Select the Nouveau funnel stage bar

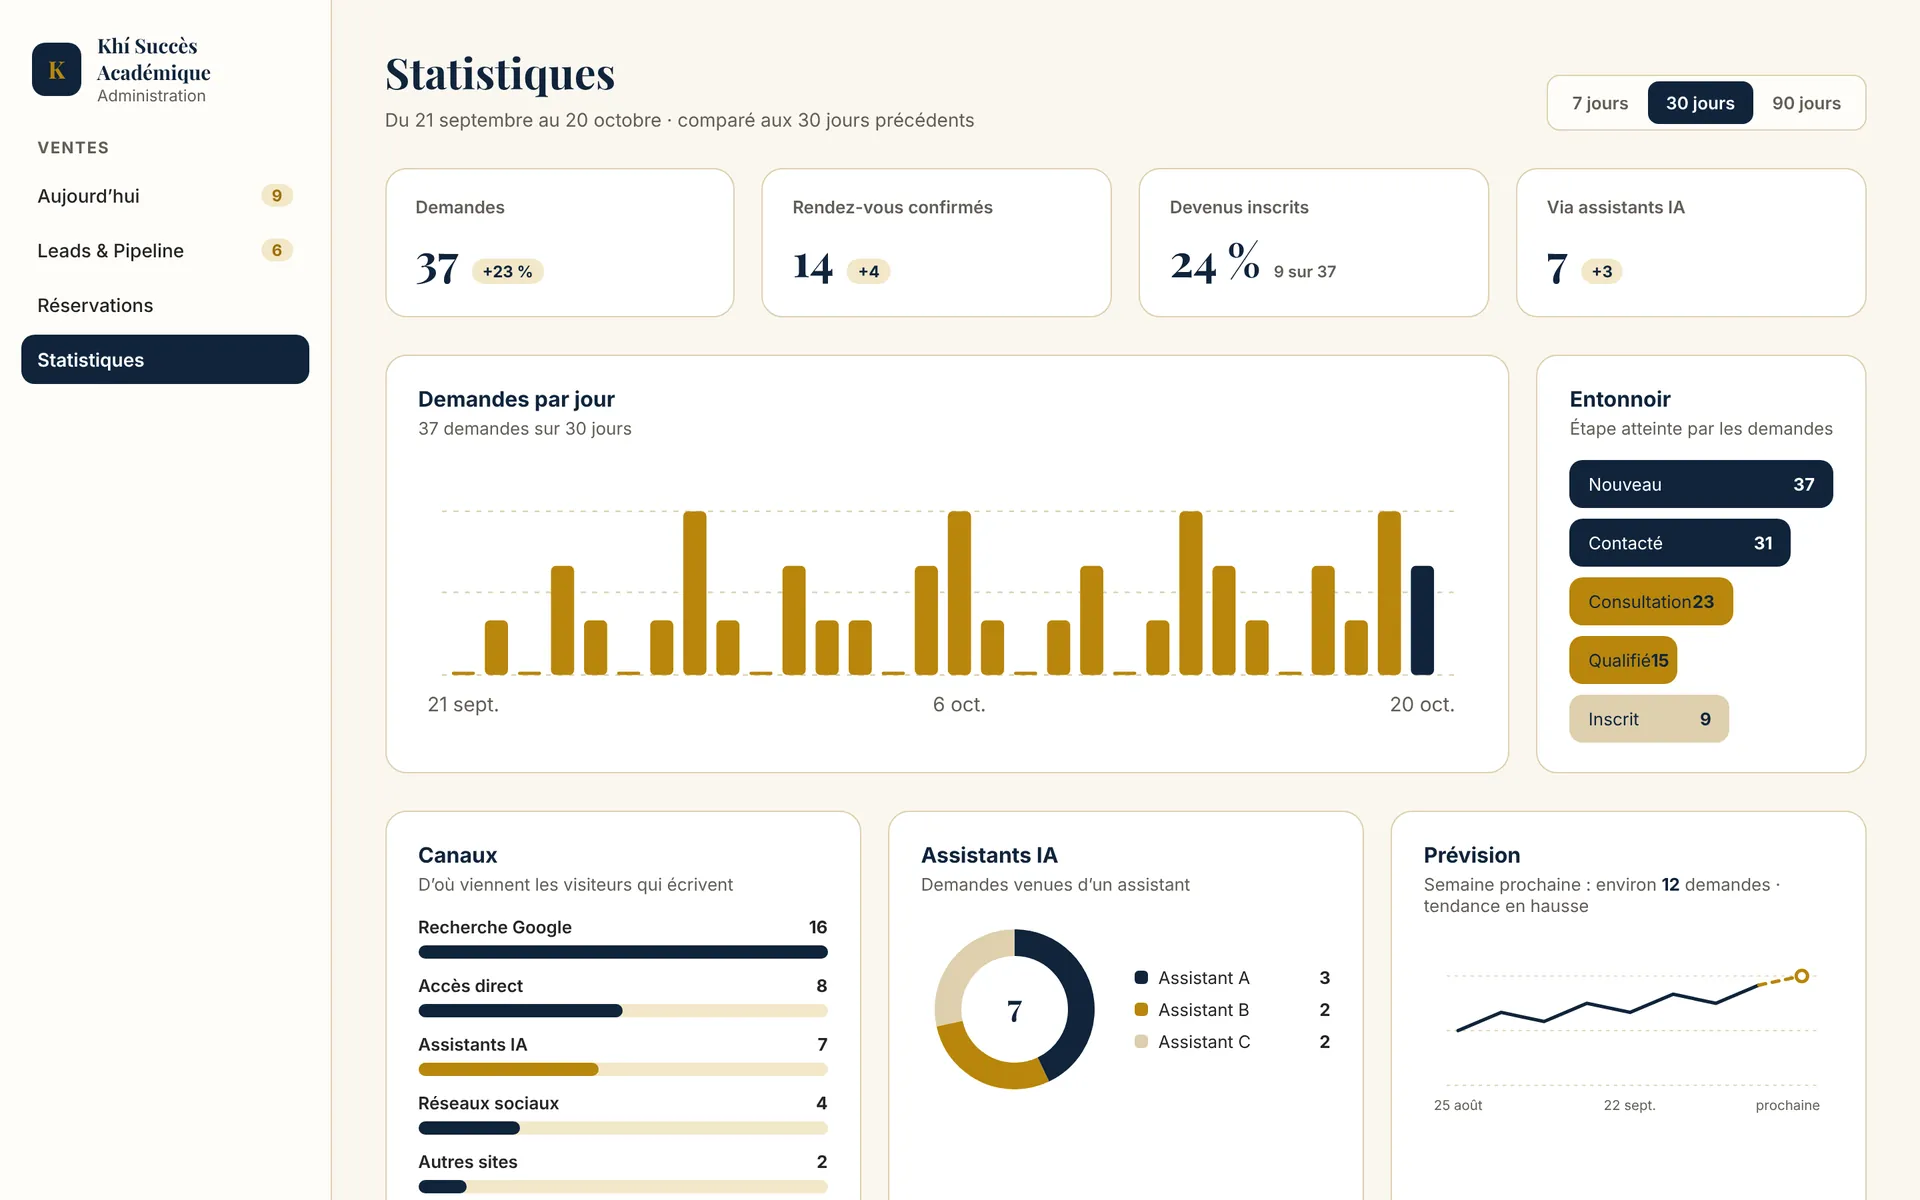click(x=1701, y=484)
